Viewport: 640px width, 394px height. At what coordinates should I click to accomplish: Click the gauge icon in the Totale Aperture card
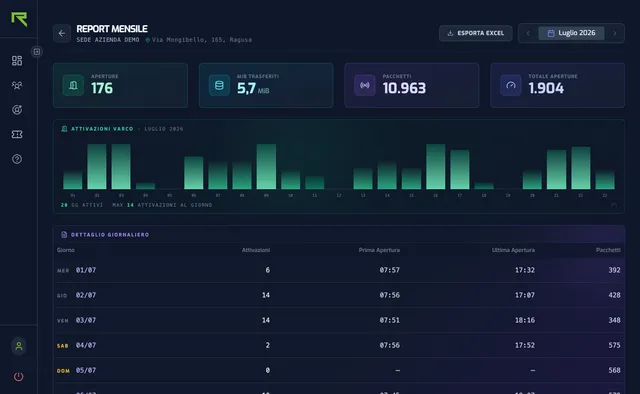511,85
